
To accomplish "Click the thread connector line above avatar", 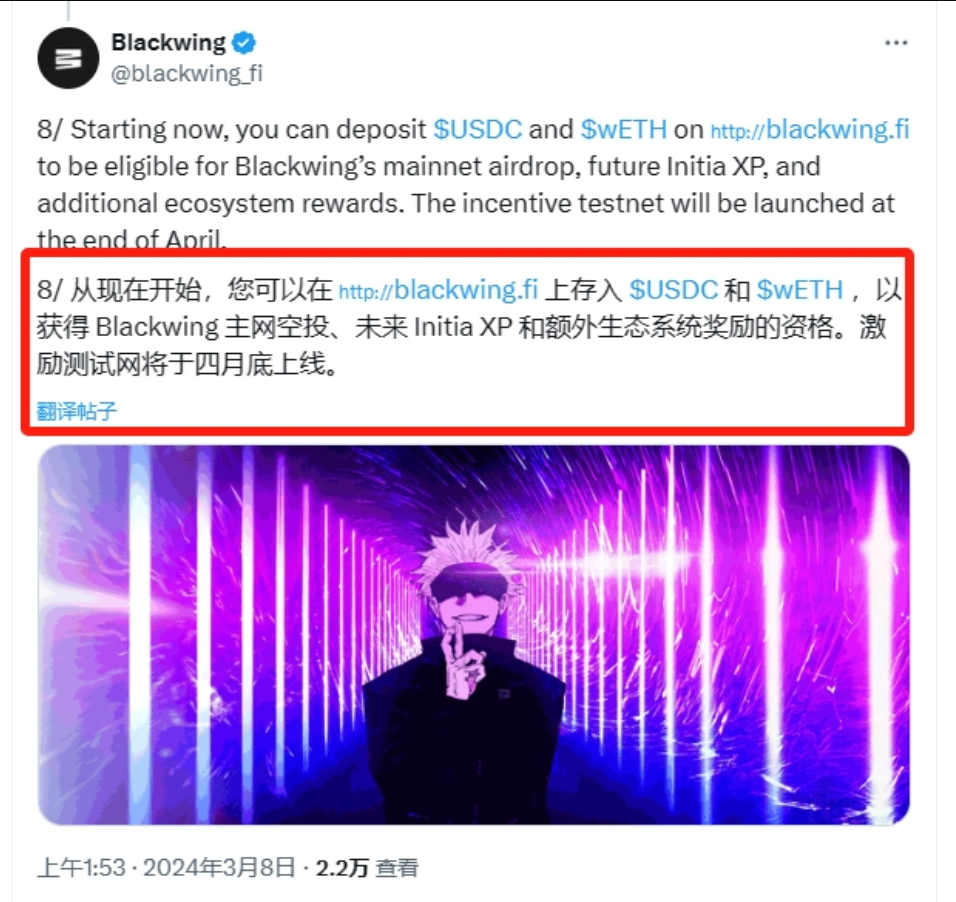I will pos(68,10).
